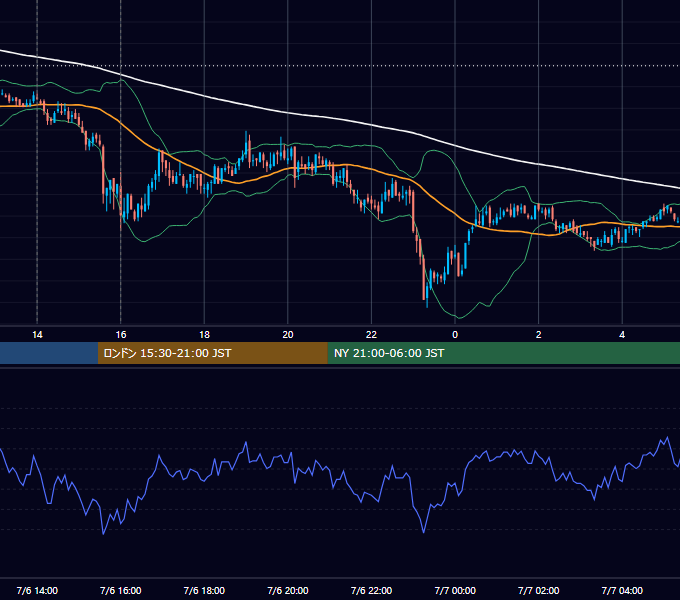
Task: Click the 7/6 22:00 date axis label
Action: pos(371,590)
